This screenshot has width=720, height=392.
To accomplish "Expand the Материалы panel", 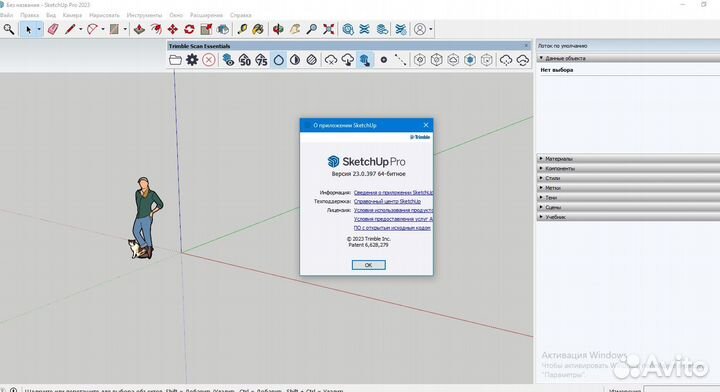I will [628, 159].
